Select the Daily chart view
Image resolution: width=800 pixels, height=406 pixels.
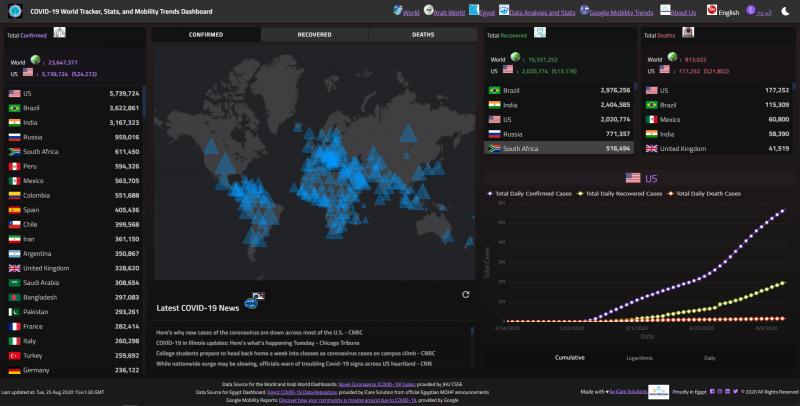point(709,356)
